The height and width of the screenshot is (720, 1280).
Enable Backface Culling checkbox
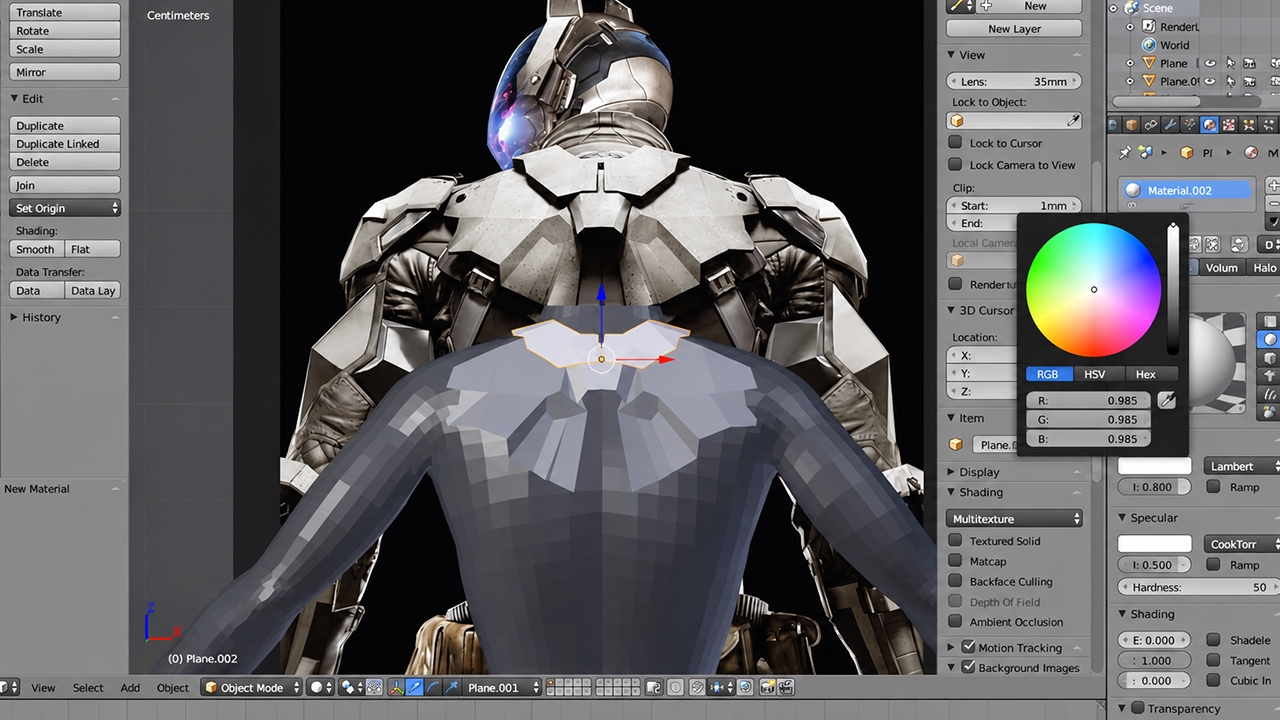coord(955,581)
